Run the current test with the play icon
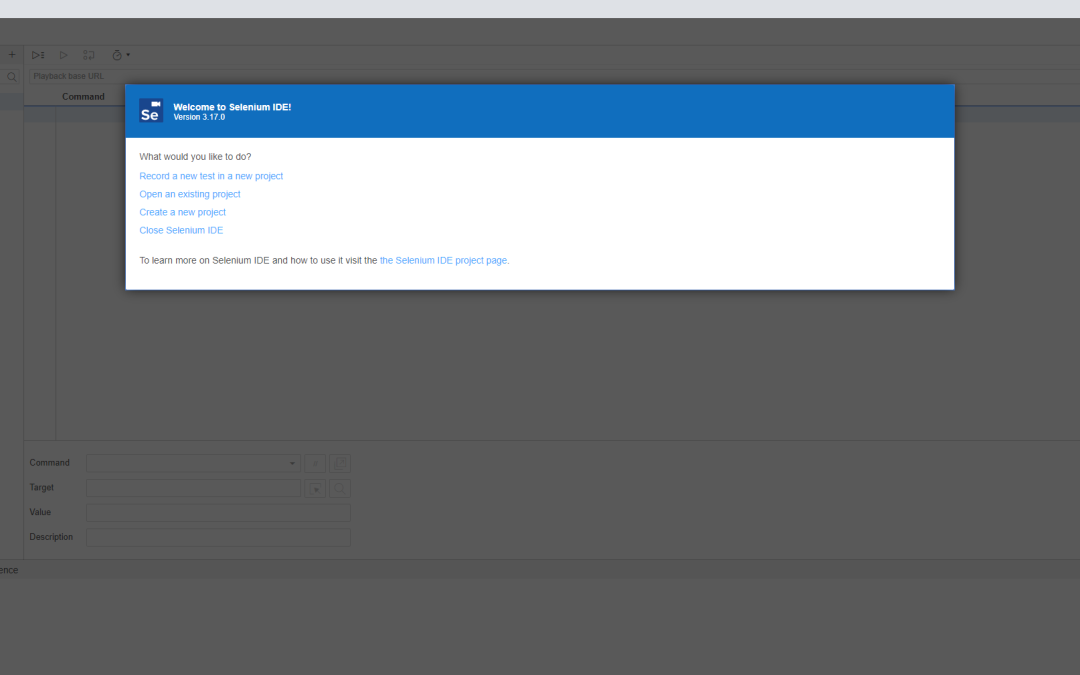This screenshot has height=675, width=1080. (63, 55)
